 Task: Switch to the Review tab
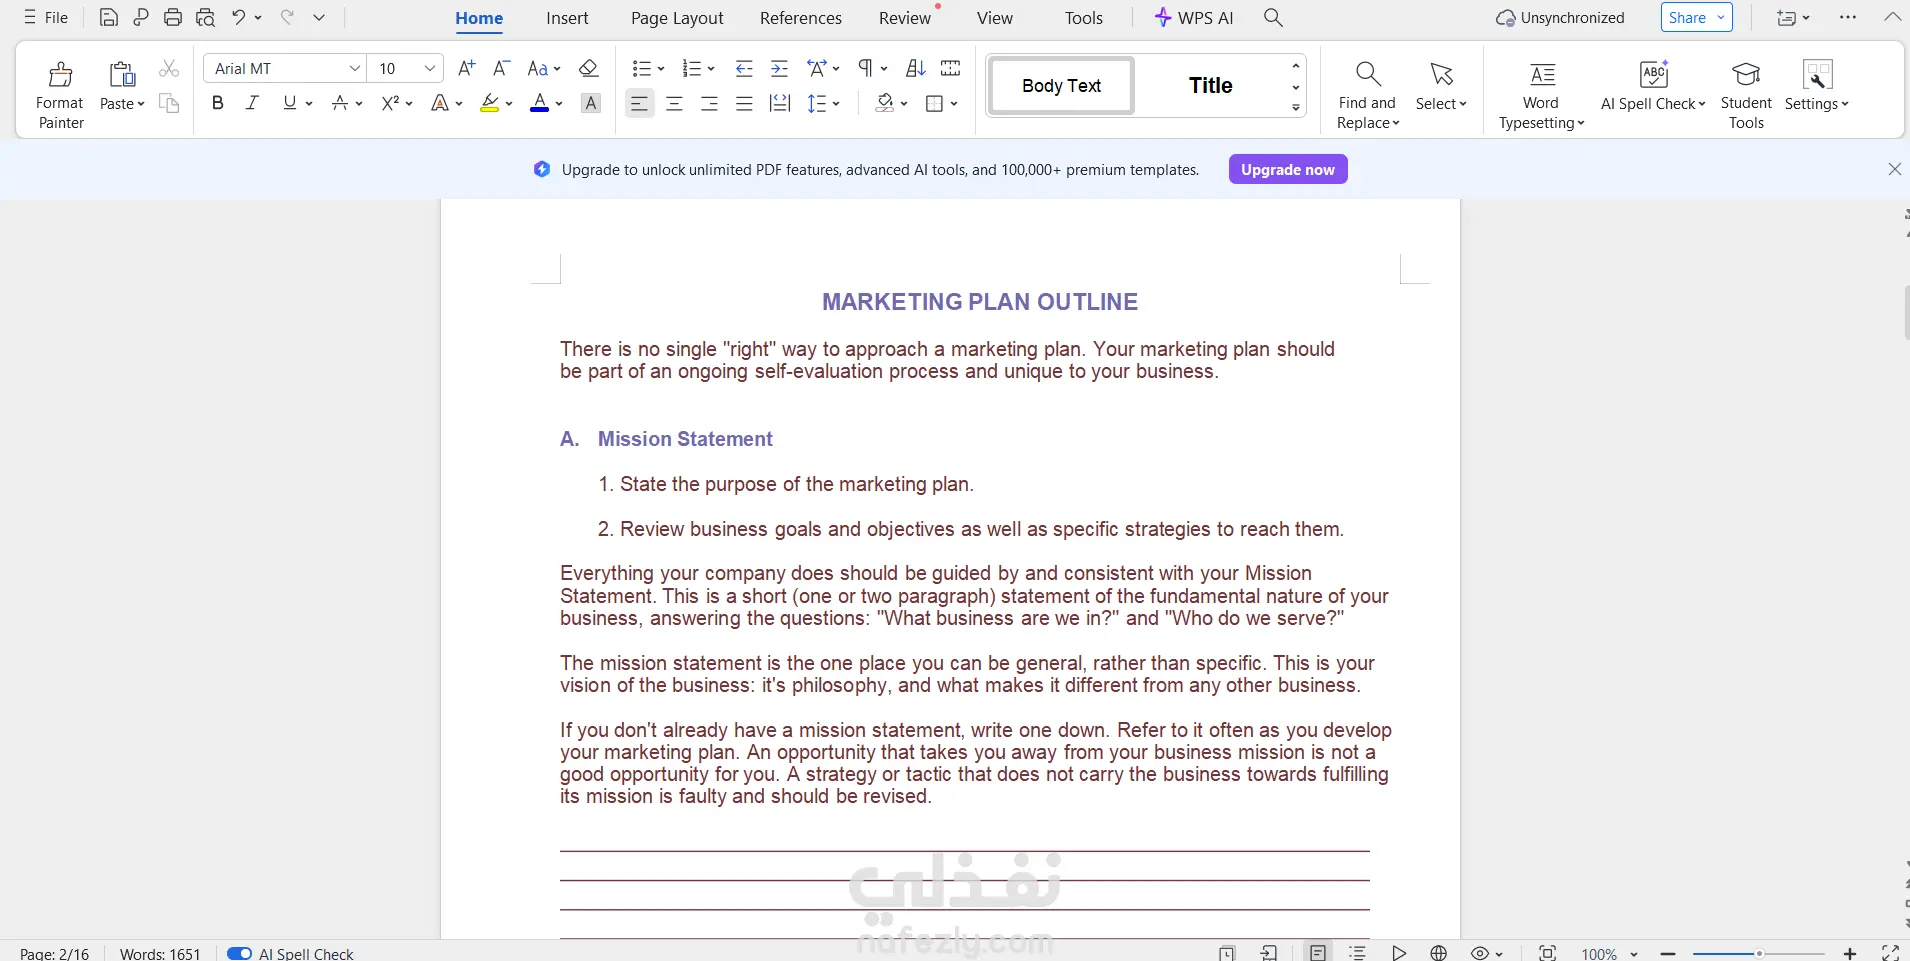(905, 18)
